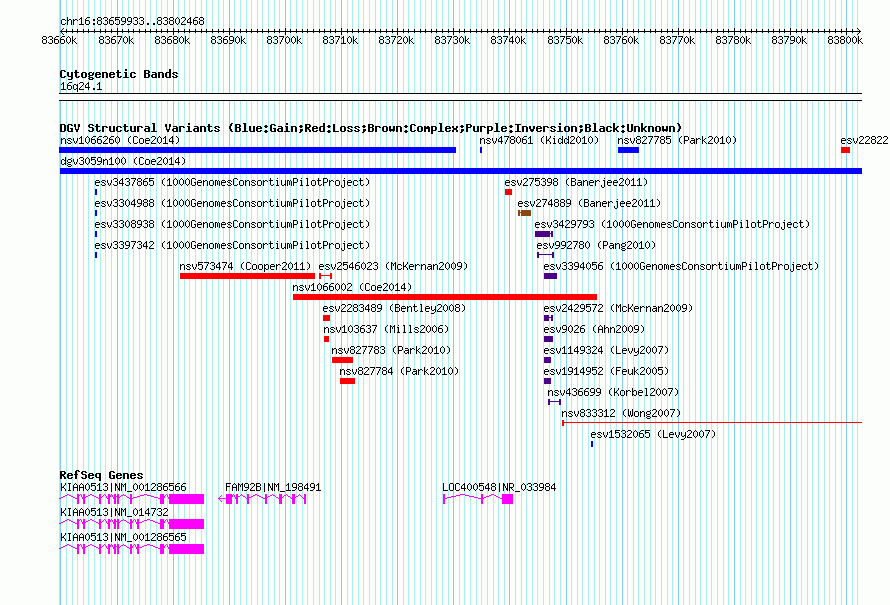Click the KIAA0513|NM_001286566 gene model
890x605 pixels.
pos(132,499)
